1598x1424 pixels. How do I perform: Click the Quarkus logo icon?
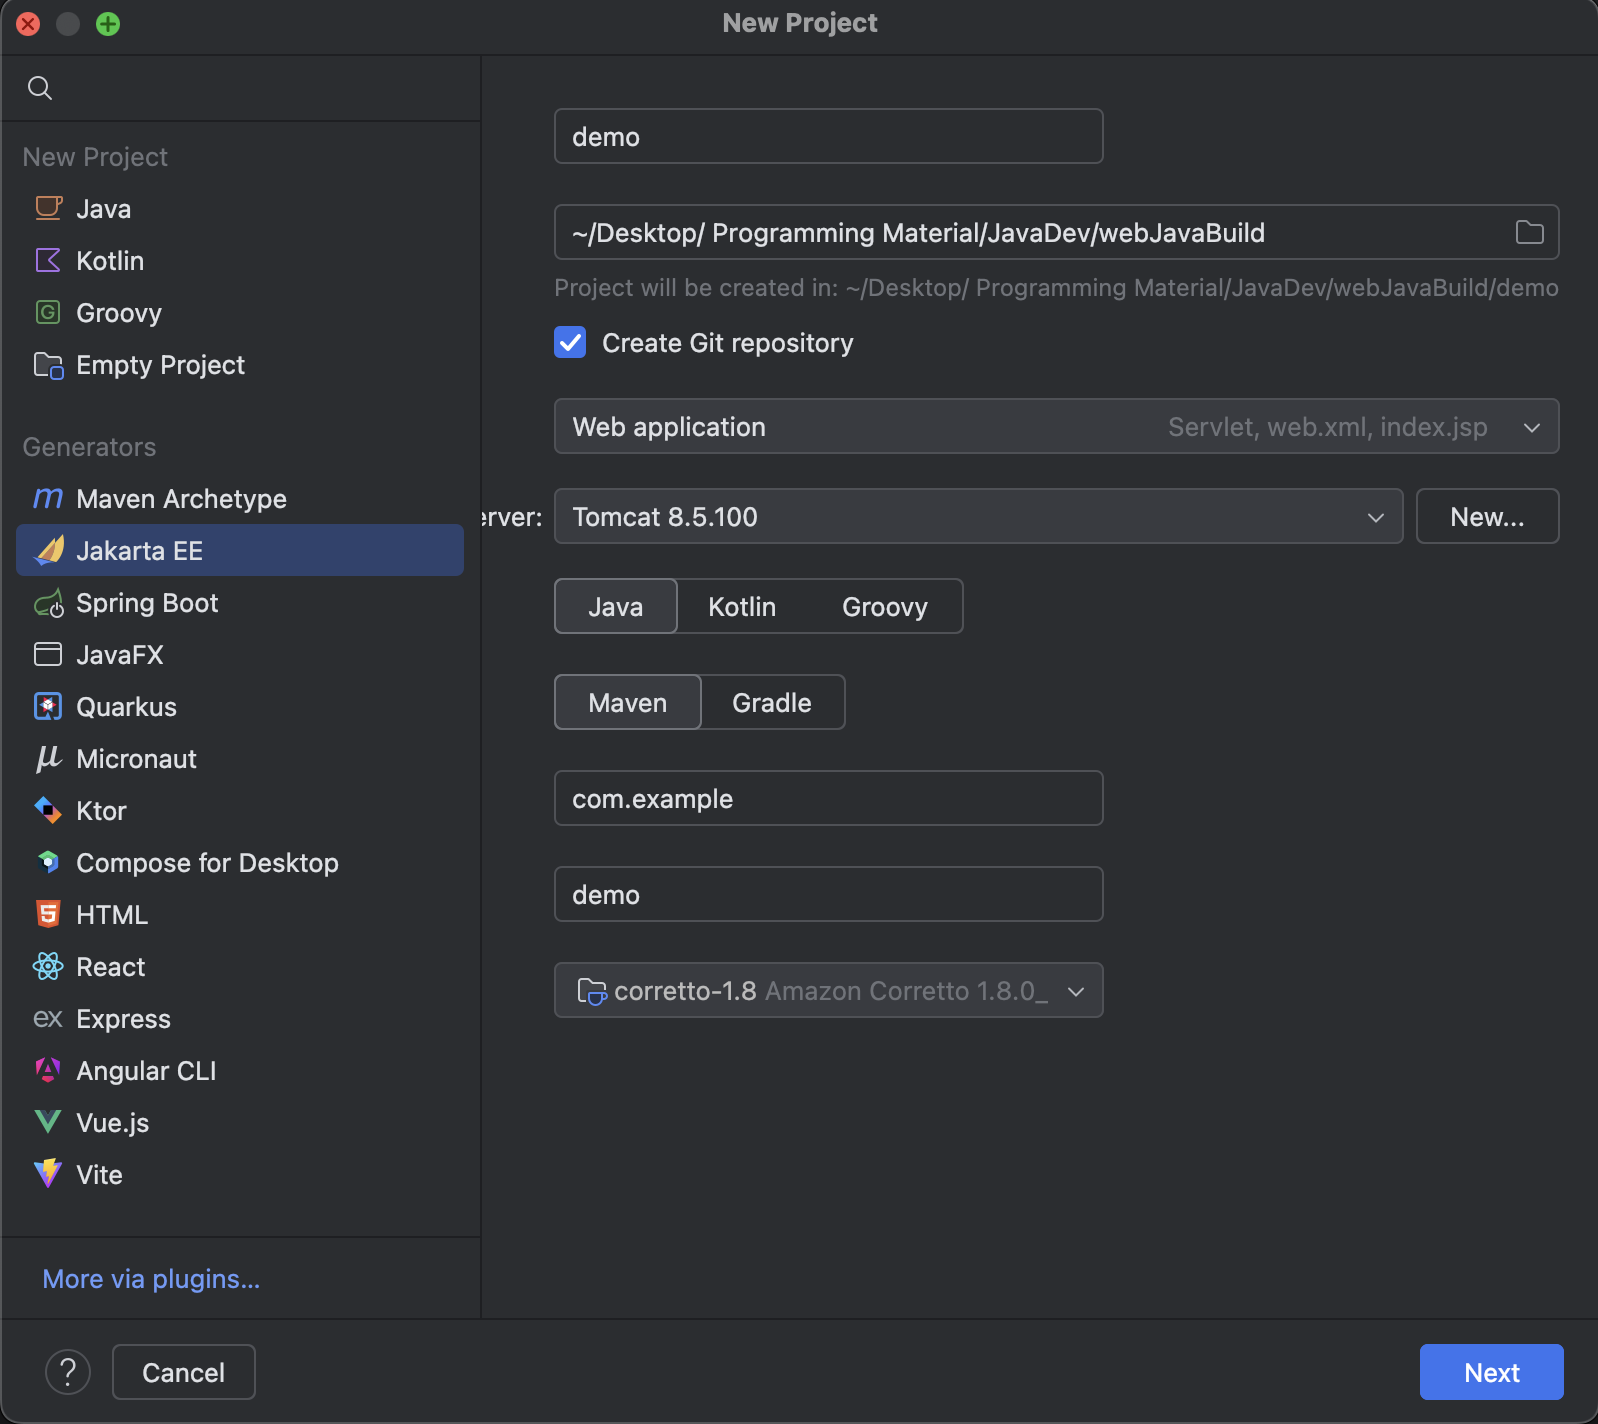tap(48, 706)
